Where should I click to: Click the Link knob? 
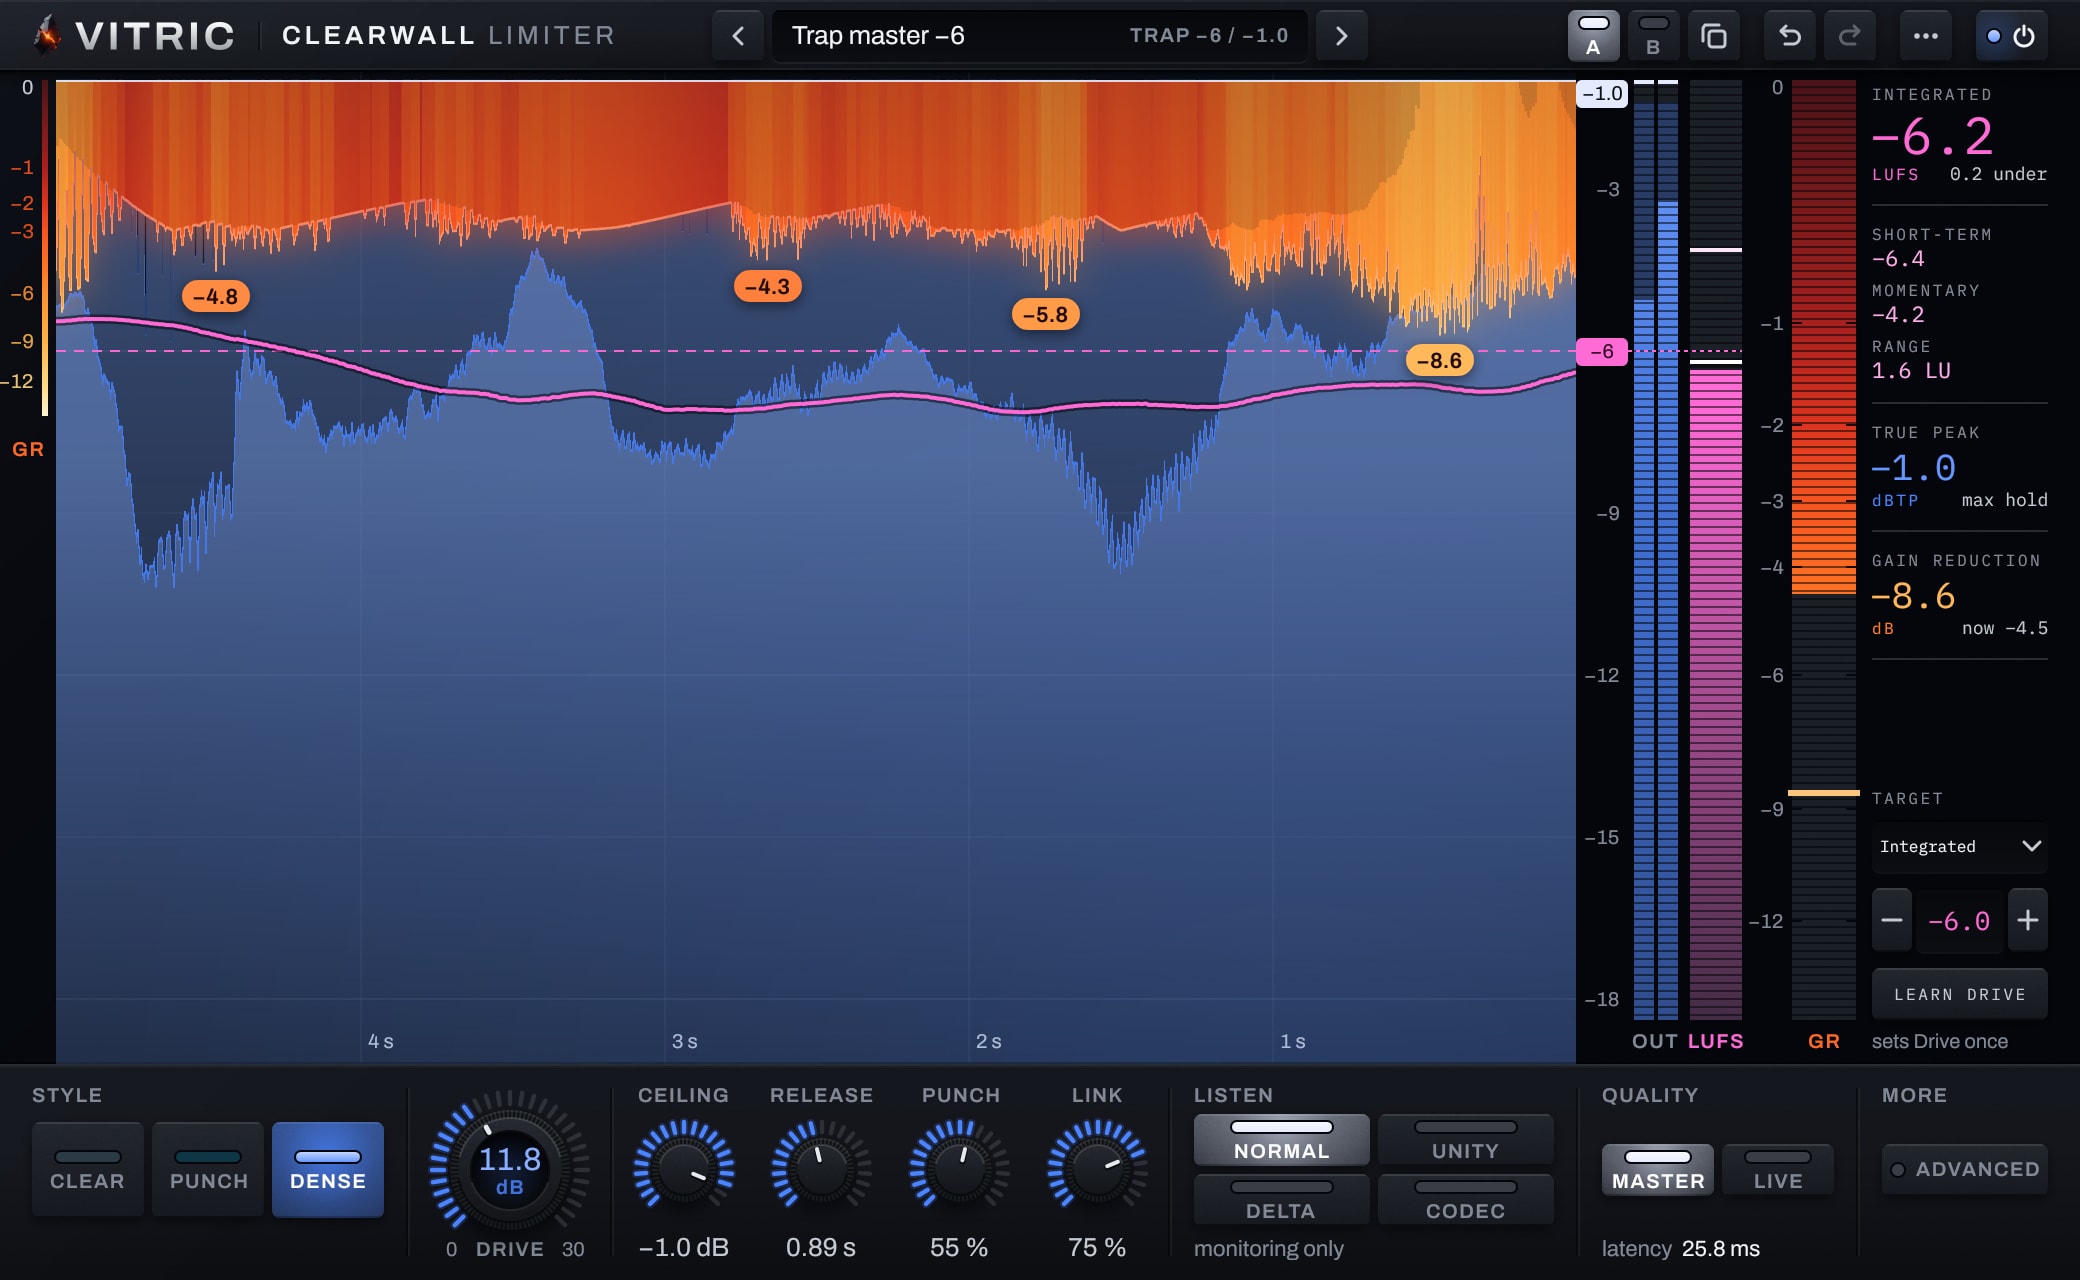(x=1097, y=1168)
